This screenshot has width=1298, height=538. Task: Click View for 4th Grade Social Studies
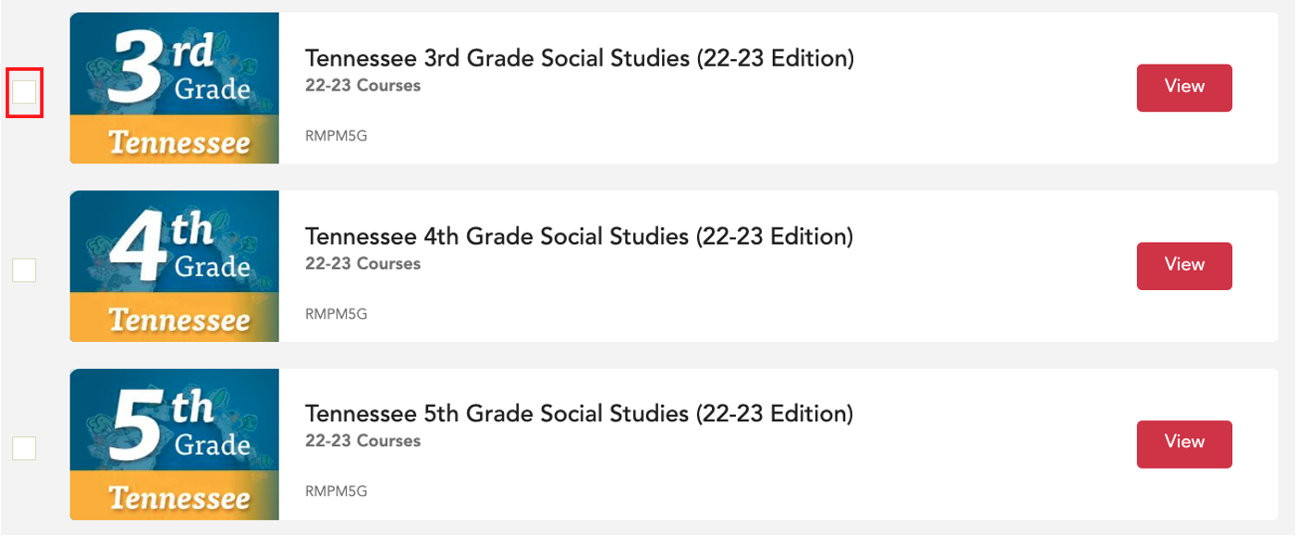(x=1184, y=266)
